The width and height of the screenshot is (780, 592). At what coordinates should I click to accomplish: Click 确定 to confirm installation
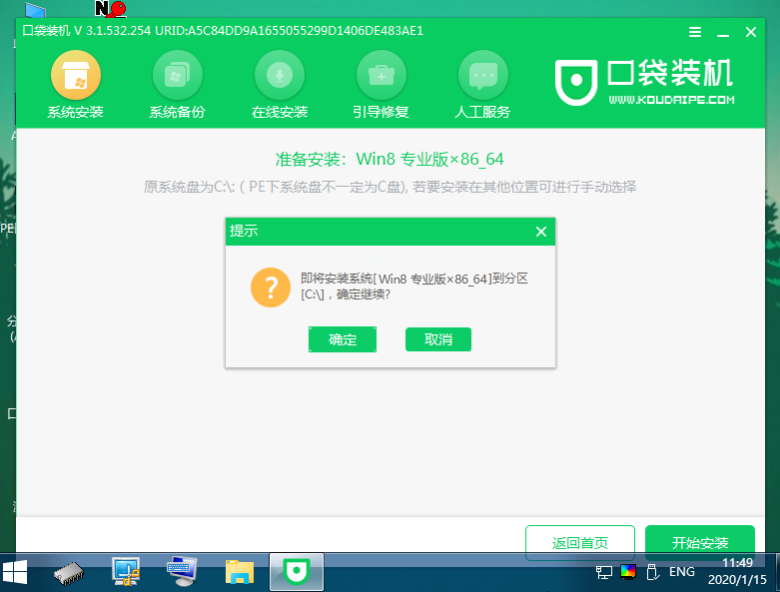tap(342, 340)
